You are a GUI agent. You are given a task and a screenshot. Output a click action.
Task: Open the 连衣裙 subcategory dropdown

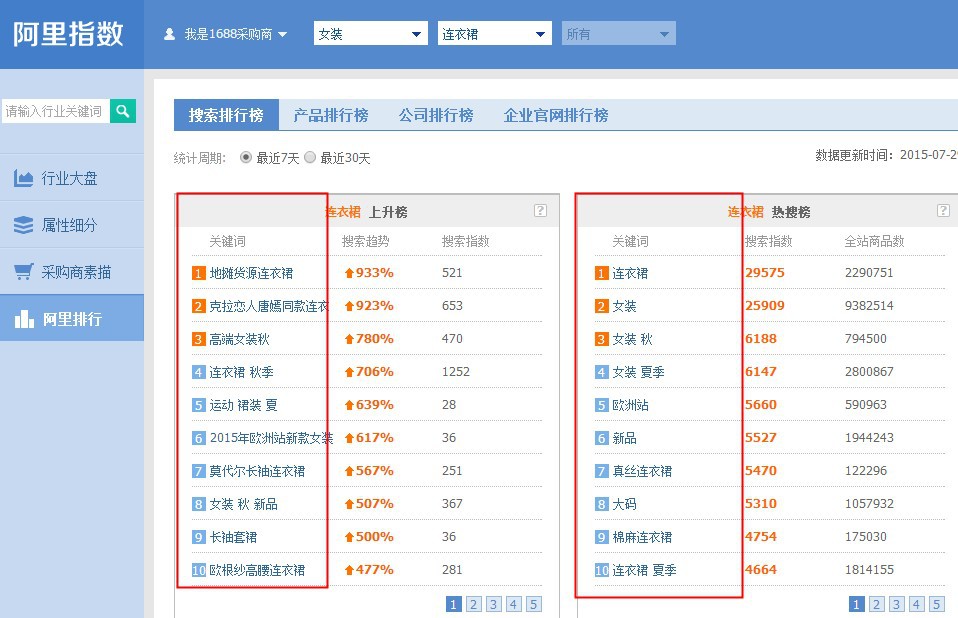click(494, 34)
